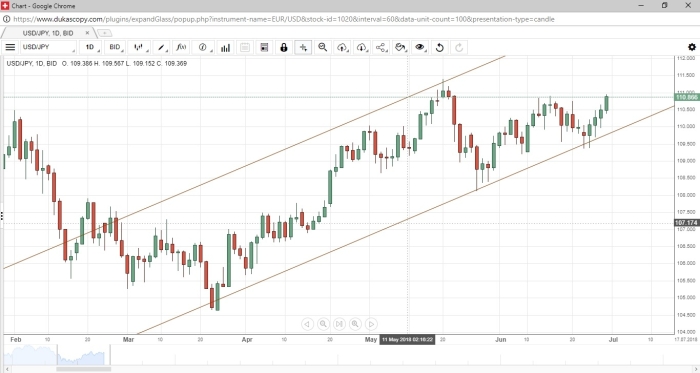This screenshot has height=373, width=700.
Task: Click the cloud upload icon
Action: pyautogui.click(x=342, y=47)
